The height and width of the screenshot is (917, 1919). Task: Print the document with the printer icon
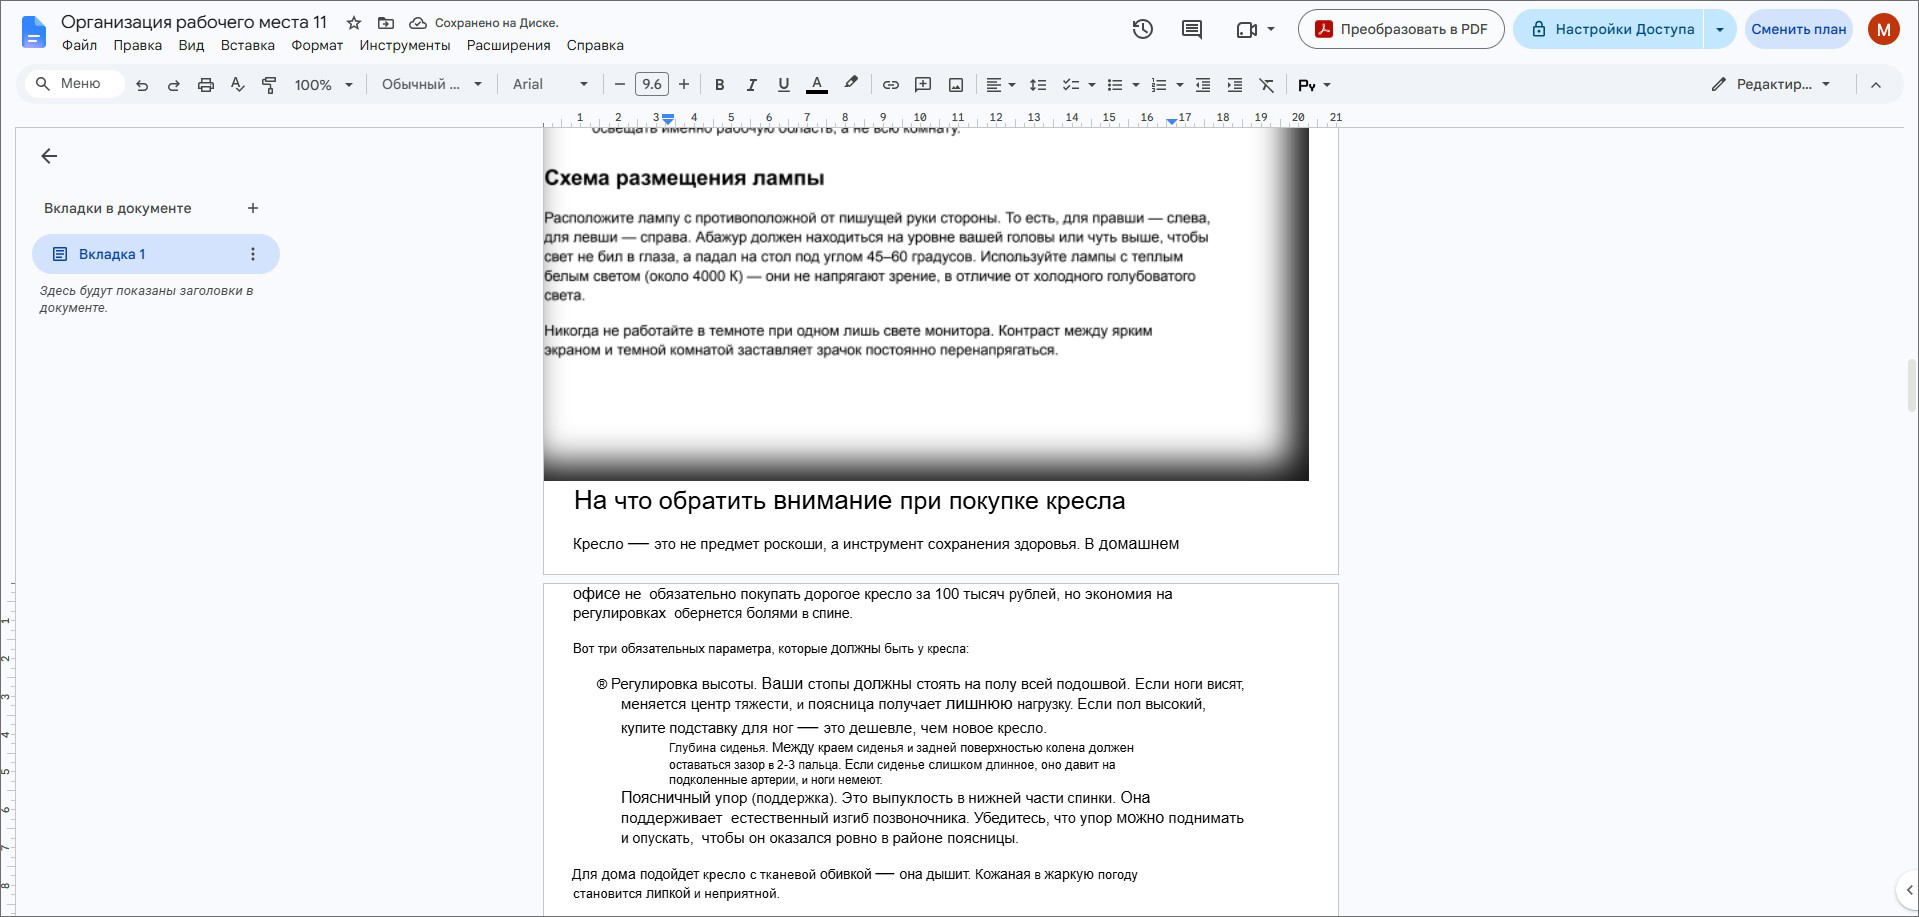click(206, 85)
